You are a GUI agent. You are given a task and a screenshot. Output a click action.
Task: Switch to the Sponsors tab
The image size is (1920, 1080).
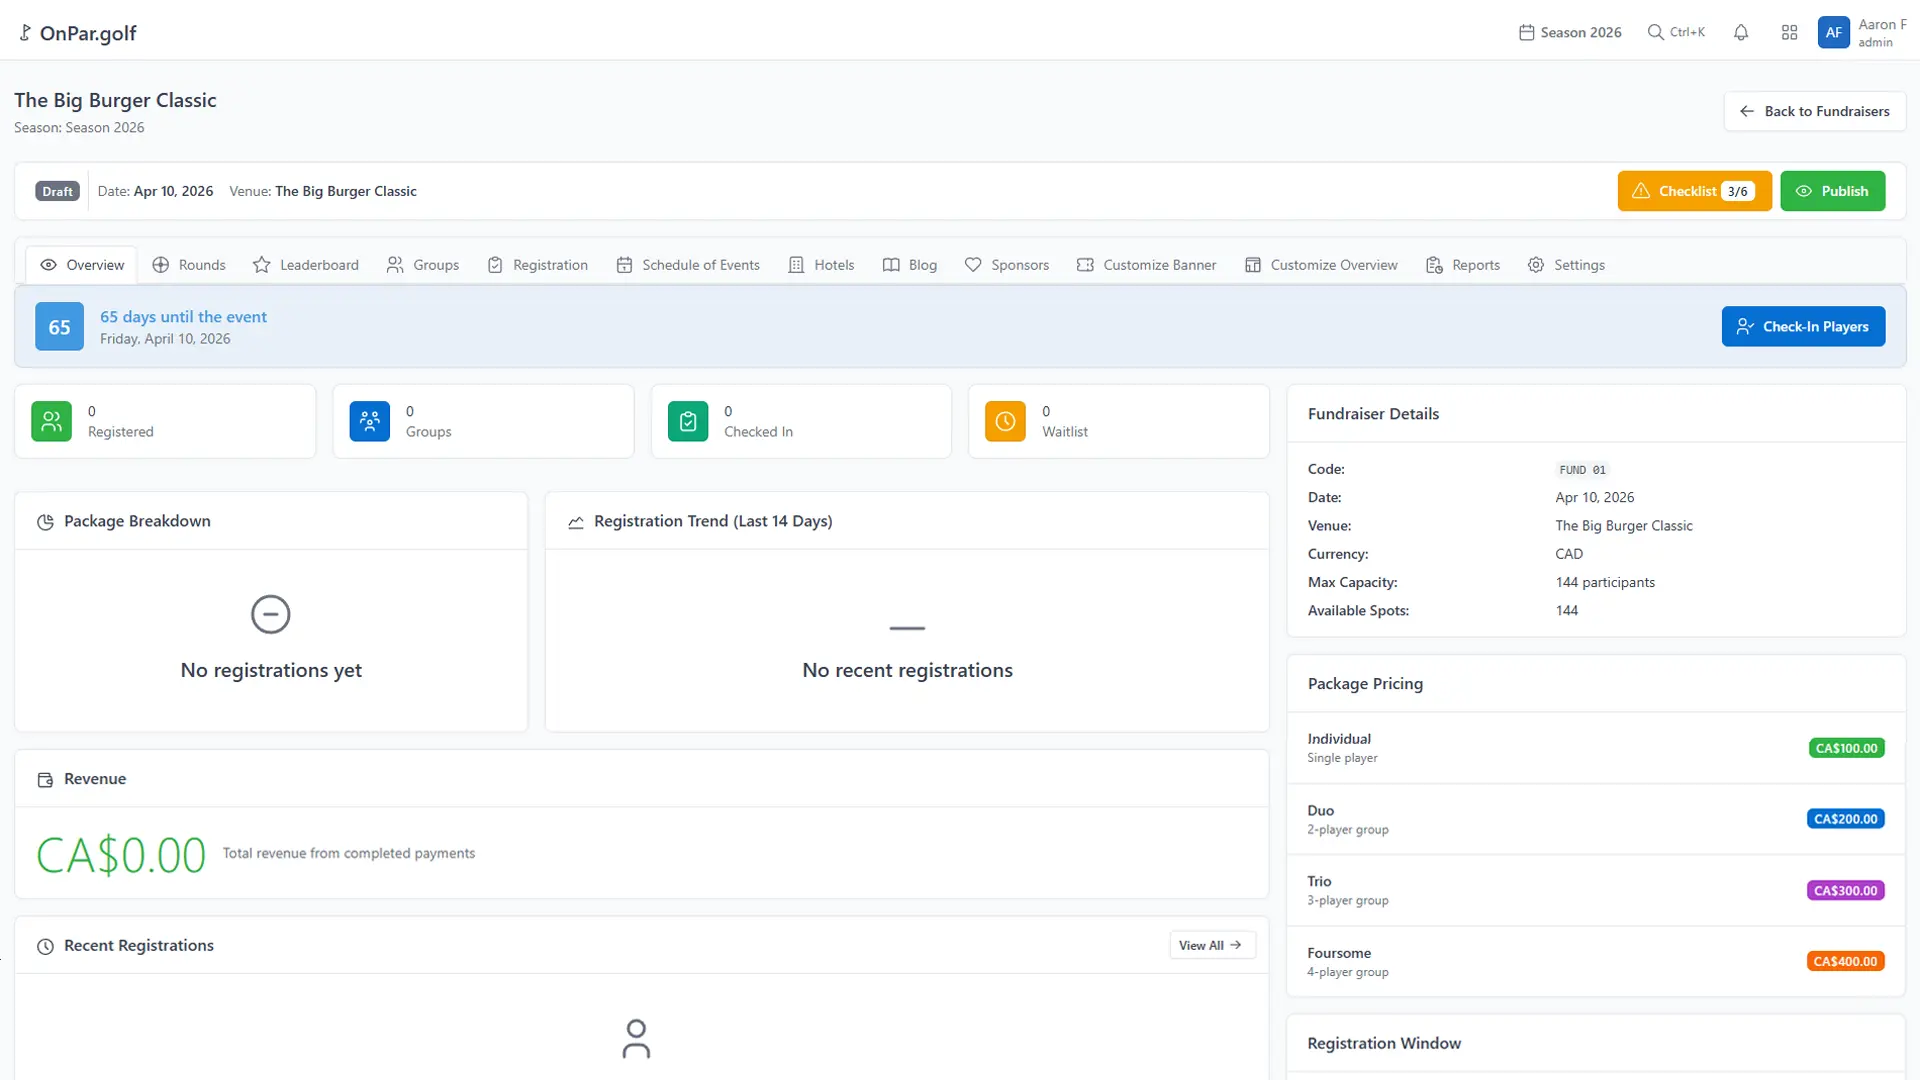coord(1007,264)
